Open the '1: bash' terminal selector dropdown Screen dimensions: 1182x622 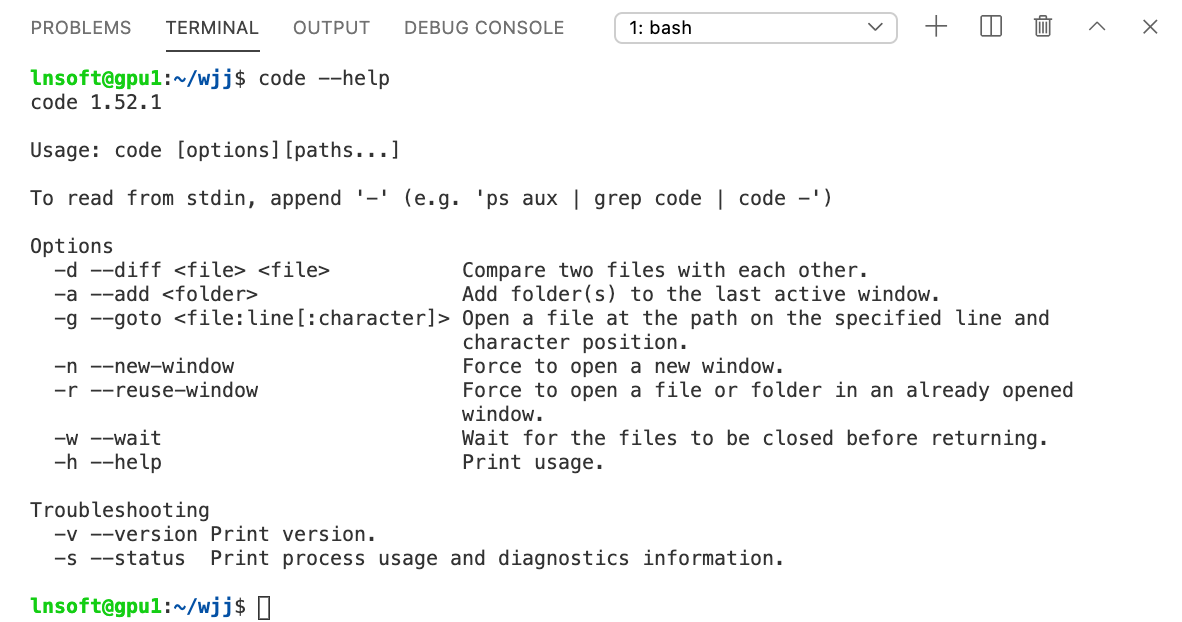755,28
